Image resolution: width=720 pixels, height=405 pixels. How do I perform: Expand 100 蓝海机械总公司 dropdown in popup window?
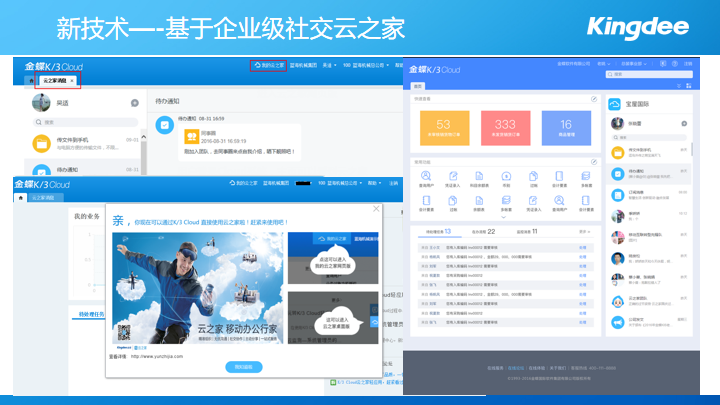pos(340,183)
